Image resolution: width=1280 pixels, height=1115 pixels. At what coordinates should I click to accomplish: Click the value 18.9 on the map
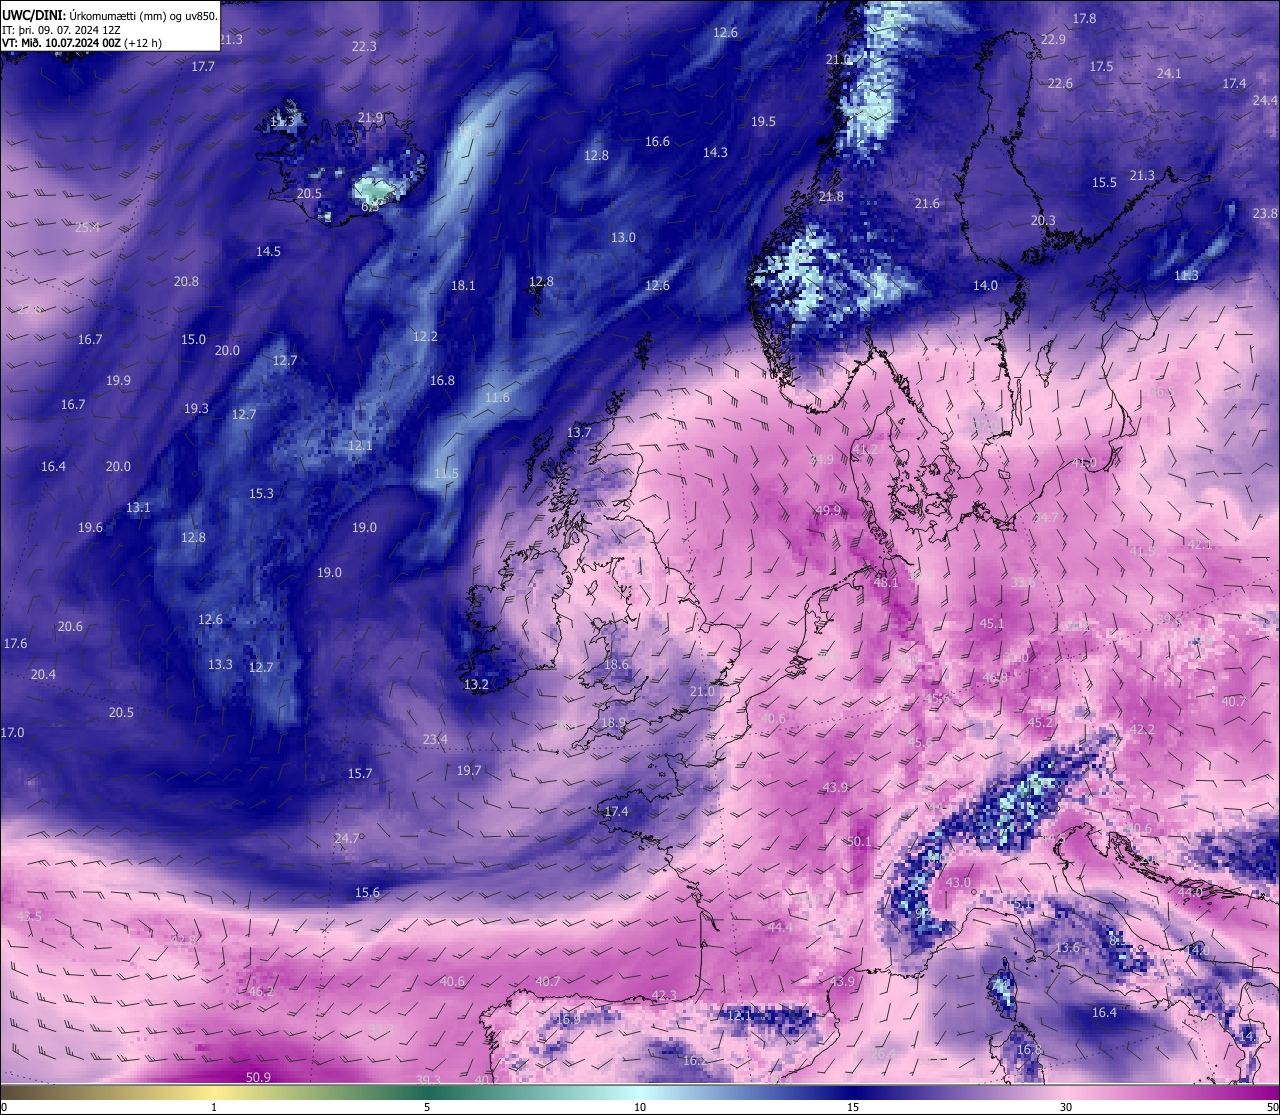click(613, 722)
